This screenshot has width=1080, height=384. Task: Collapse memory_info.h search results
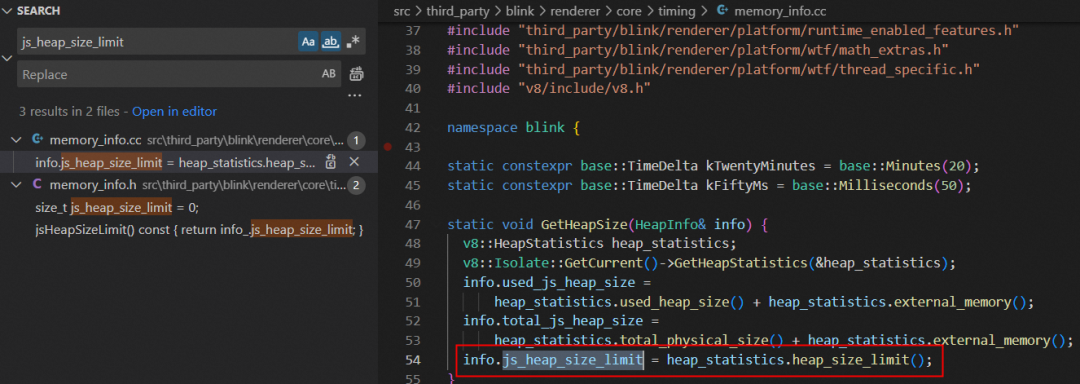coord(17,184)
